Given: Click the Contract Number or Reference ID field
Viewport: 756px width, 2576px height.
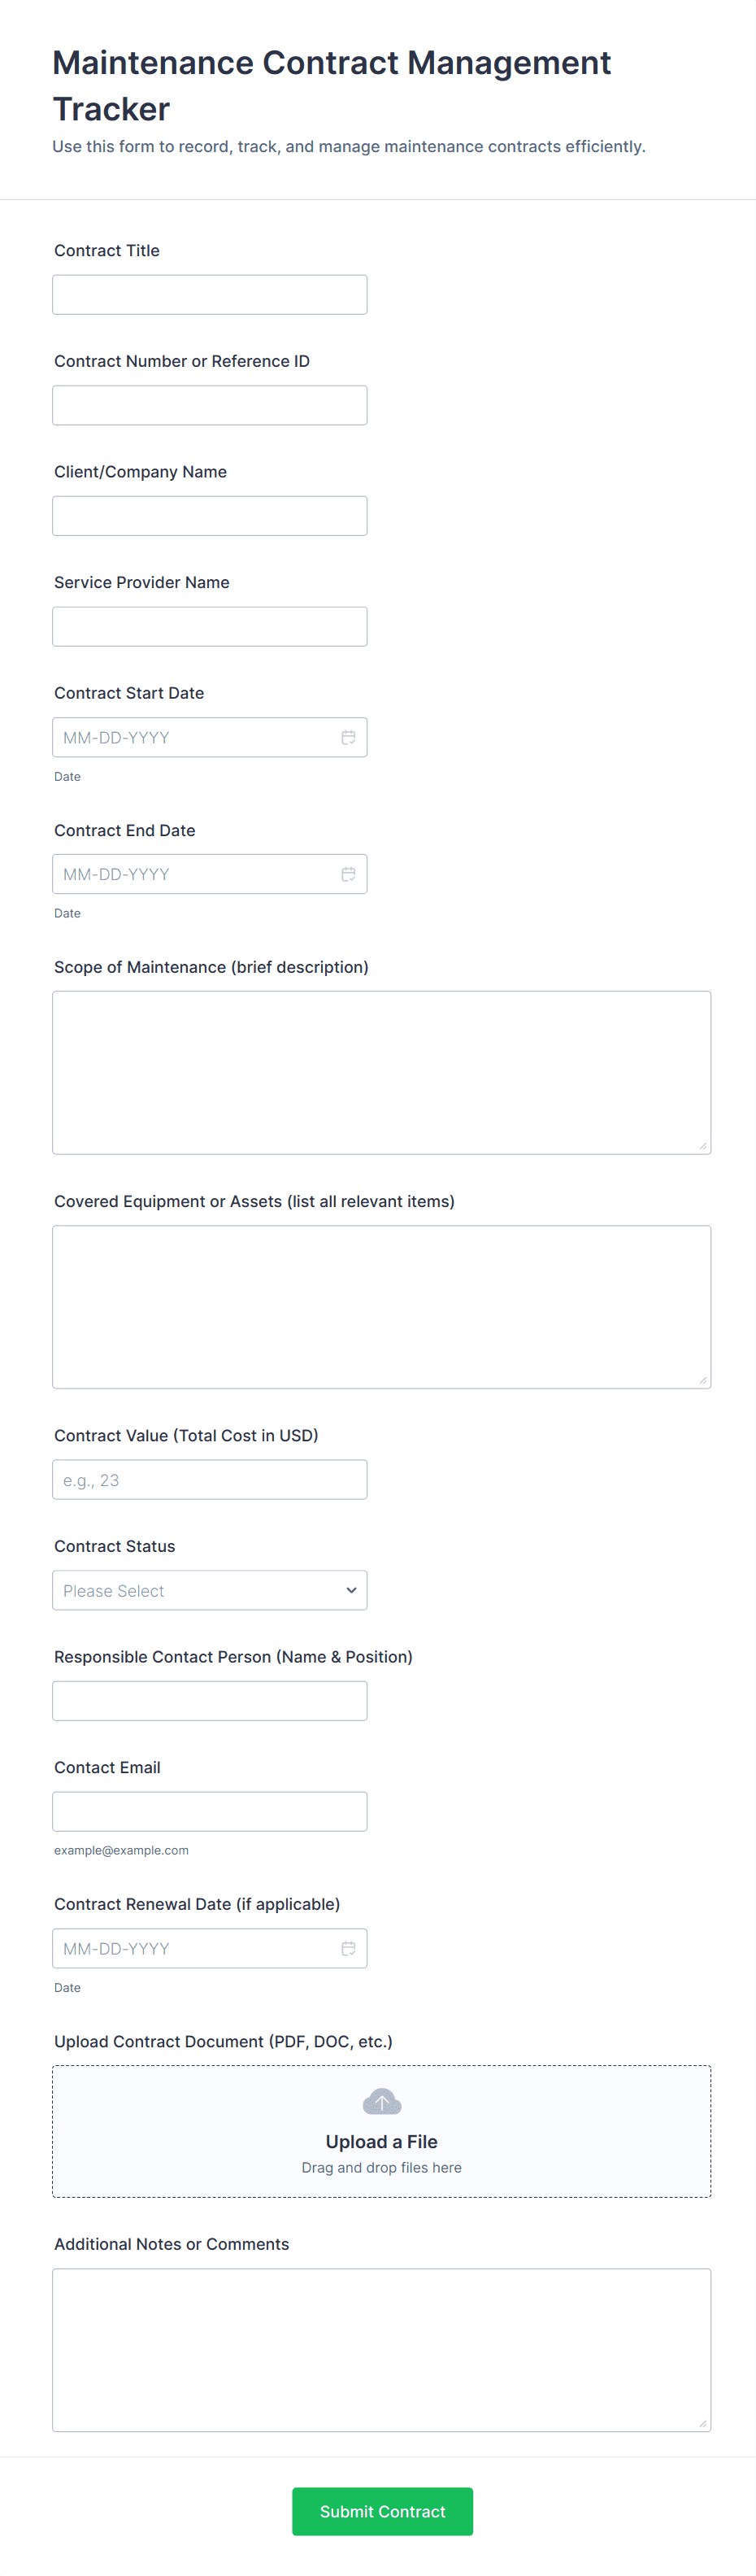Looking at the screenshot, I should [209, 406].
